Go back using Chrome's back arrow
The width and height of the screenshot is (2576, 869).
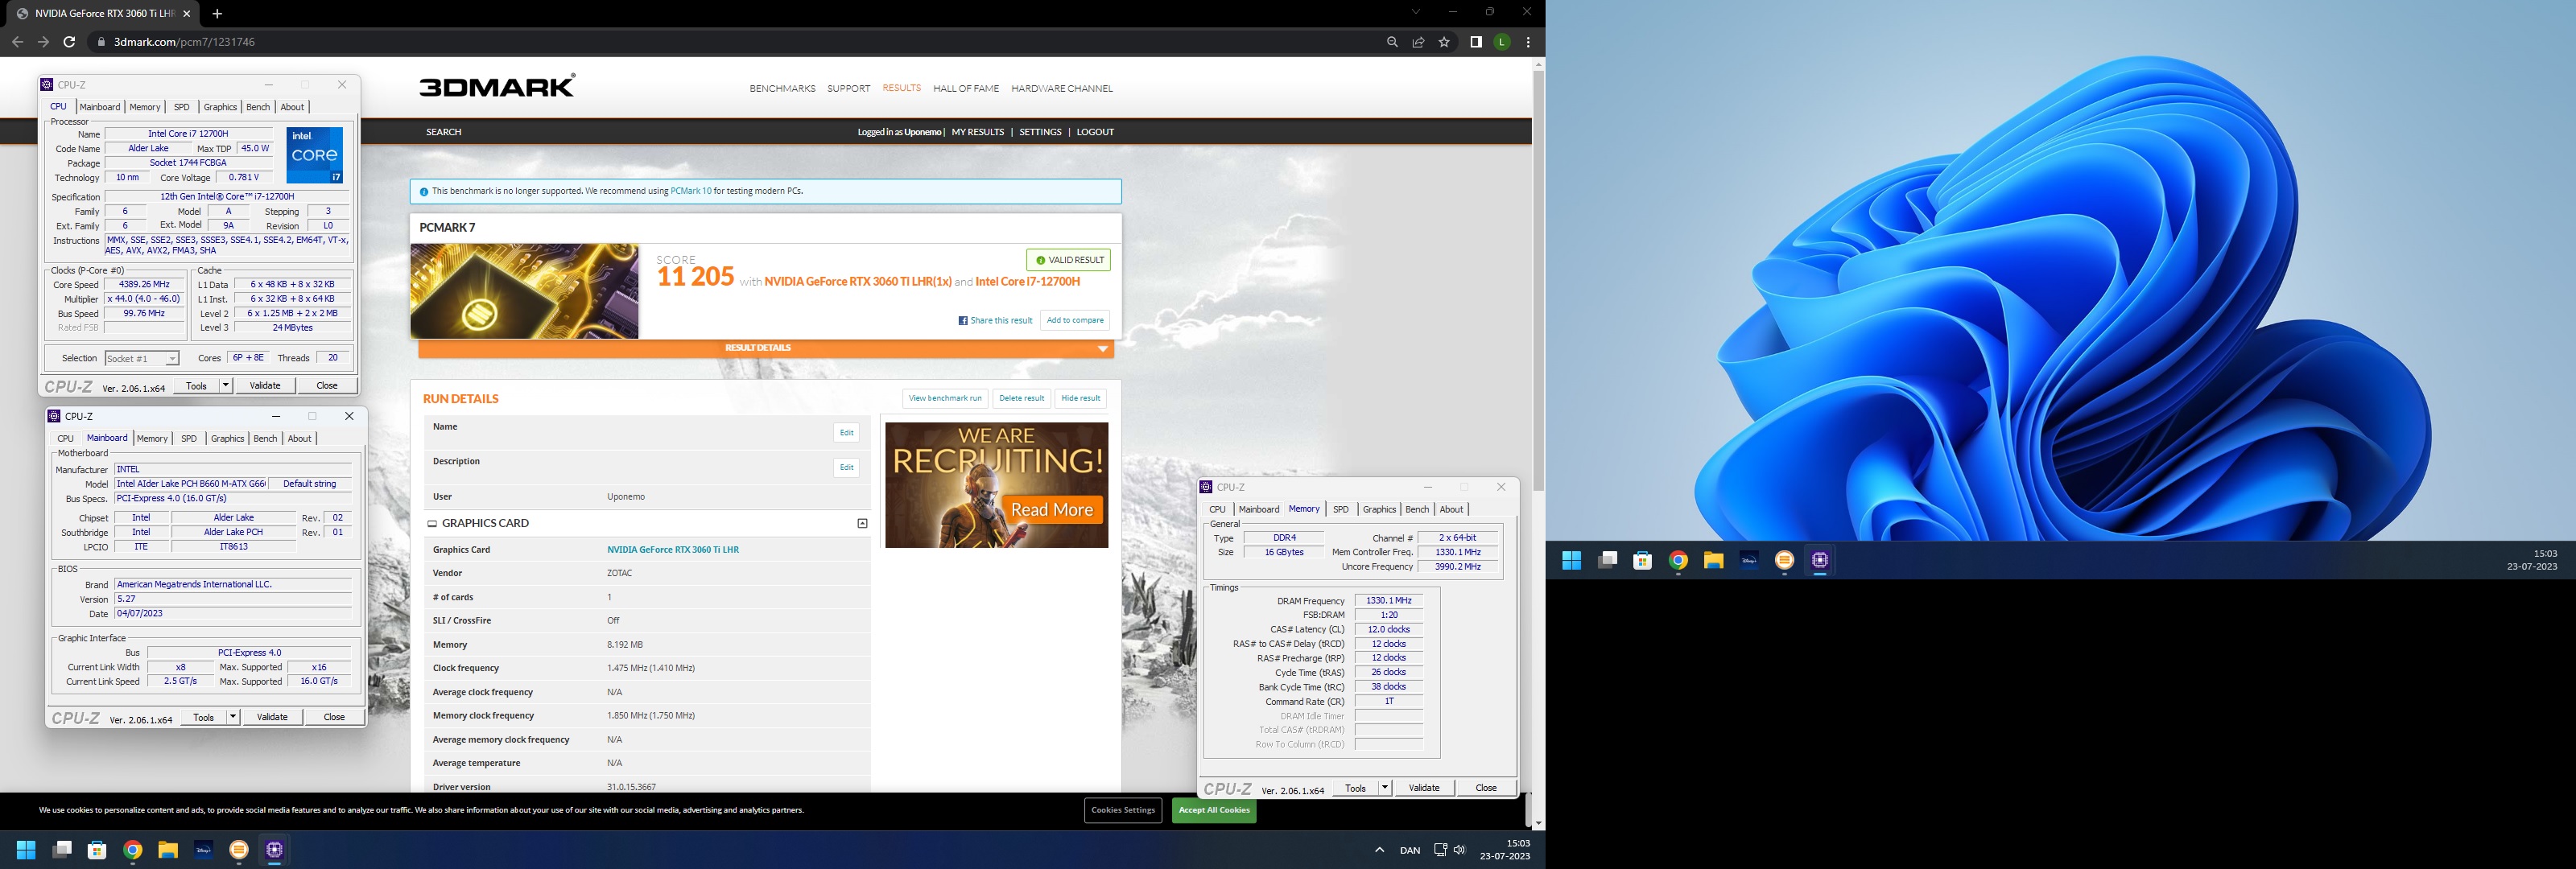pos(17,42)
